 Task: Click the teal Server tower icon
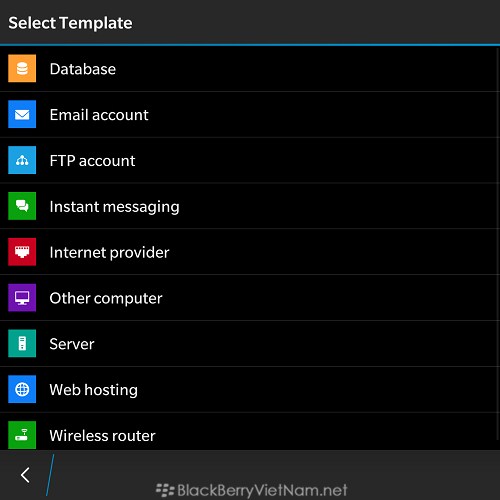tap(22, 343)
